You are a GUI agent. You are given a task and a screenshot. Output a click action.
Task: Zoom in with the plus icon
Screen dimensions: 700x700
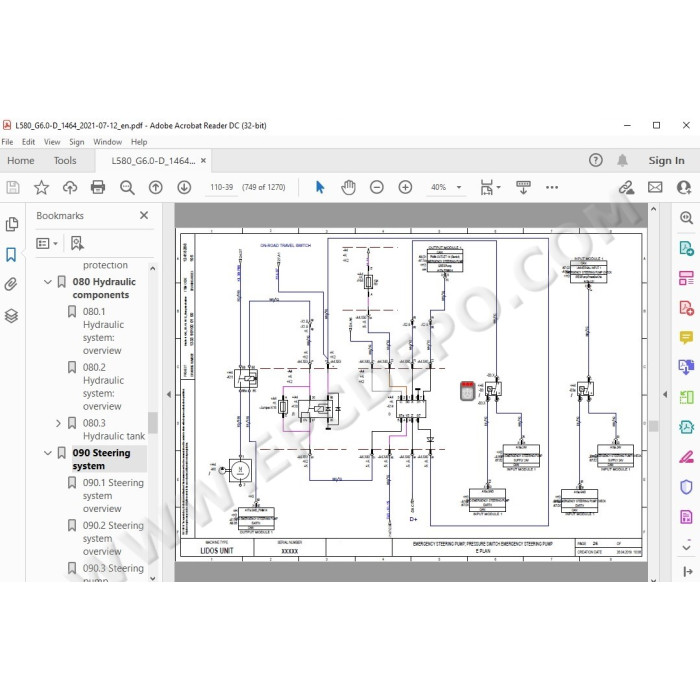pyautogui.click(x=405, y=187)
